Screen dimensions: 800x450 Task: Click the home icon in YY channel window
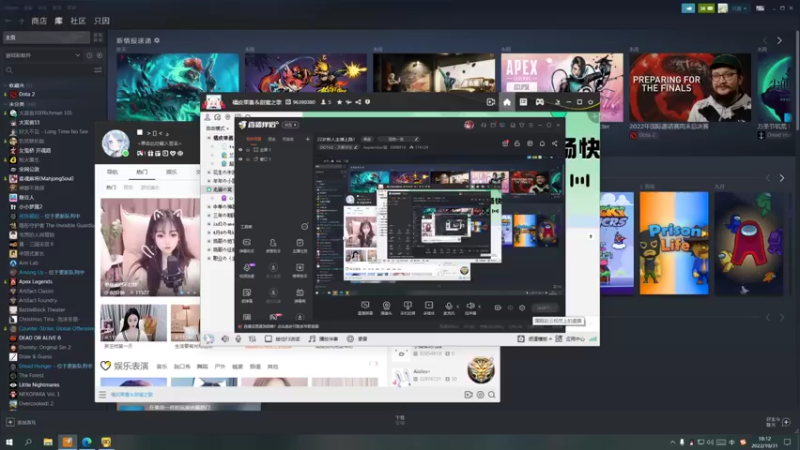507,102
